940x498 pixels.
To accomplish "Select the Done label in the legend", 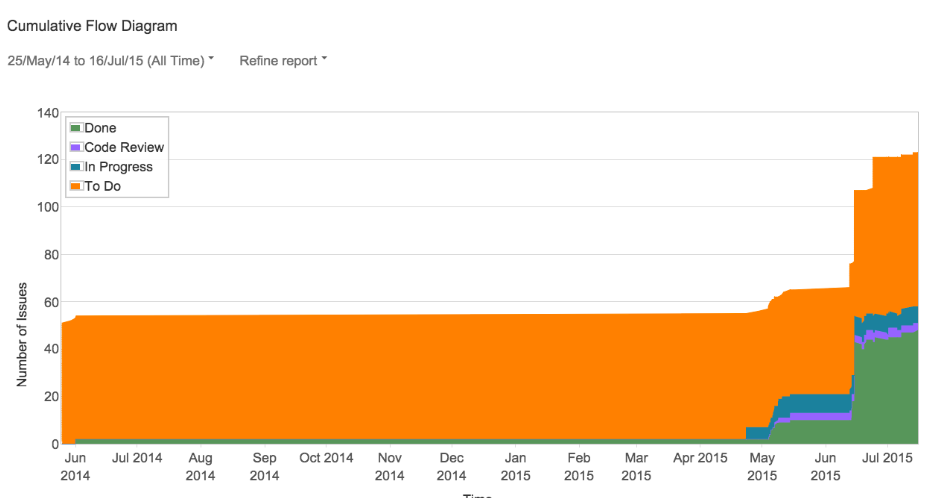I will pos(100,129).
